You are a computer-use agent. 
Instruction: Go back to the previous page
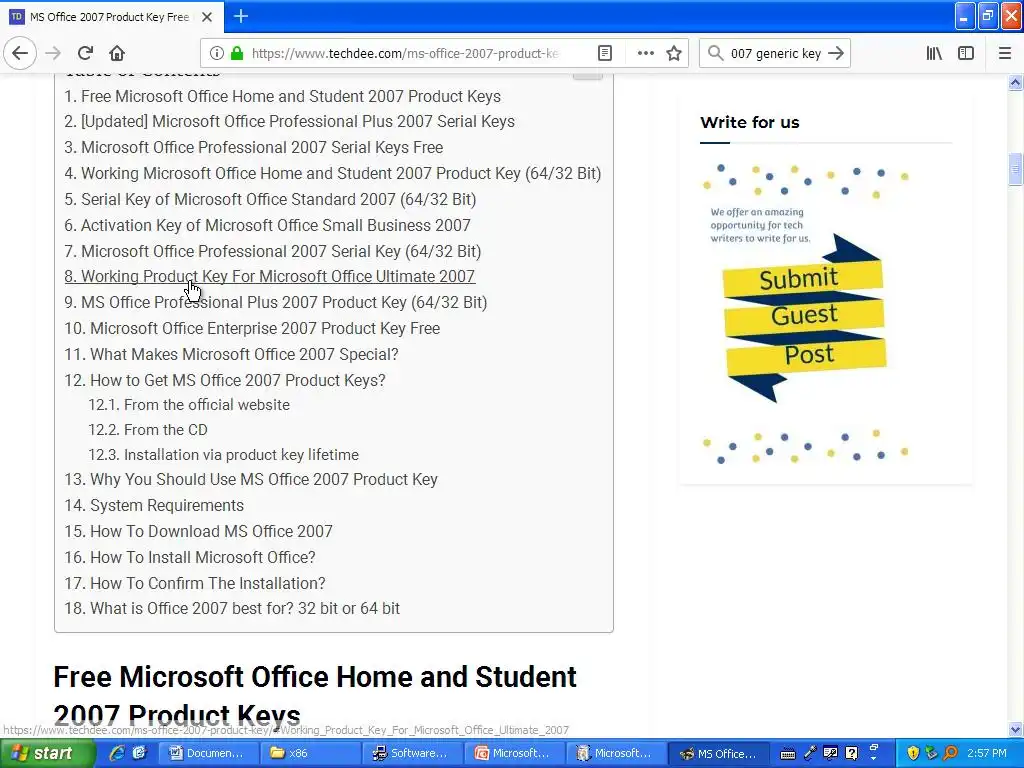(20, 53)
